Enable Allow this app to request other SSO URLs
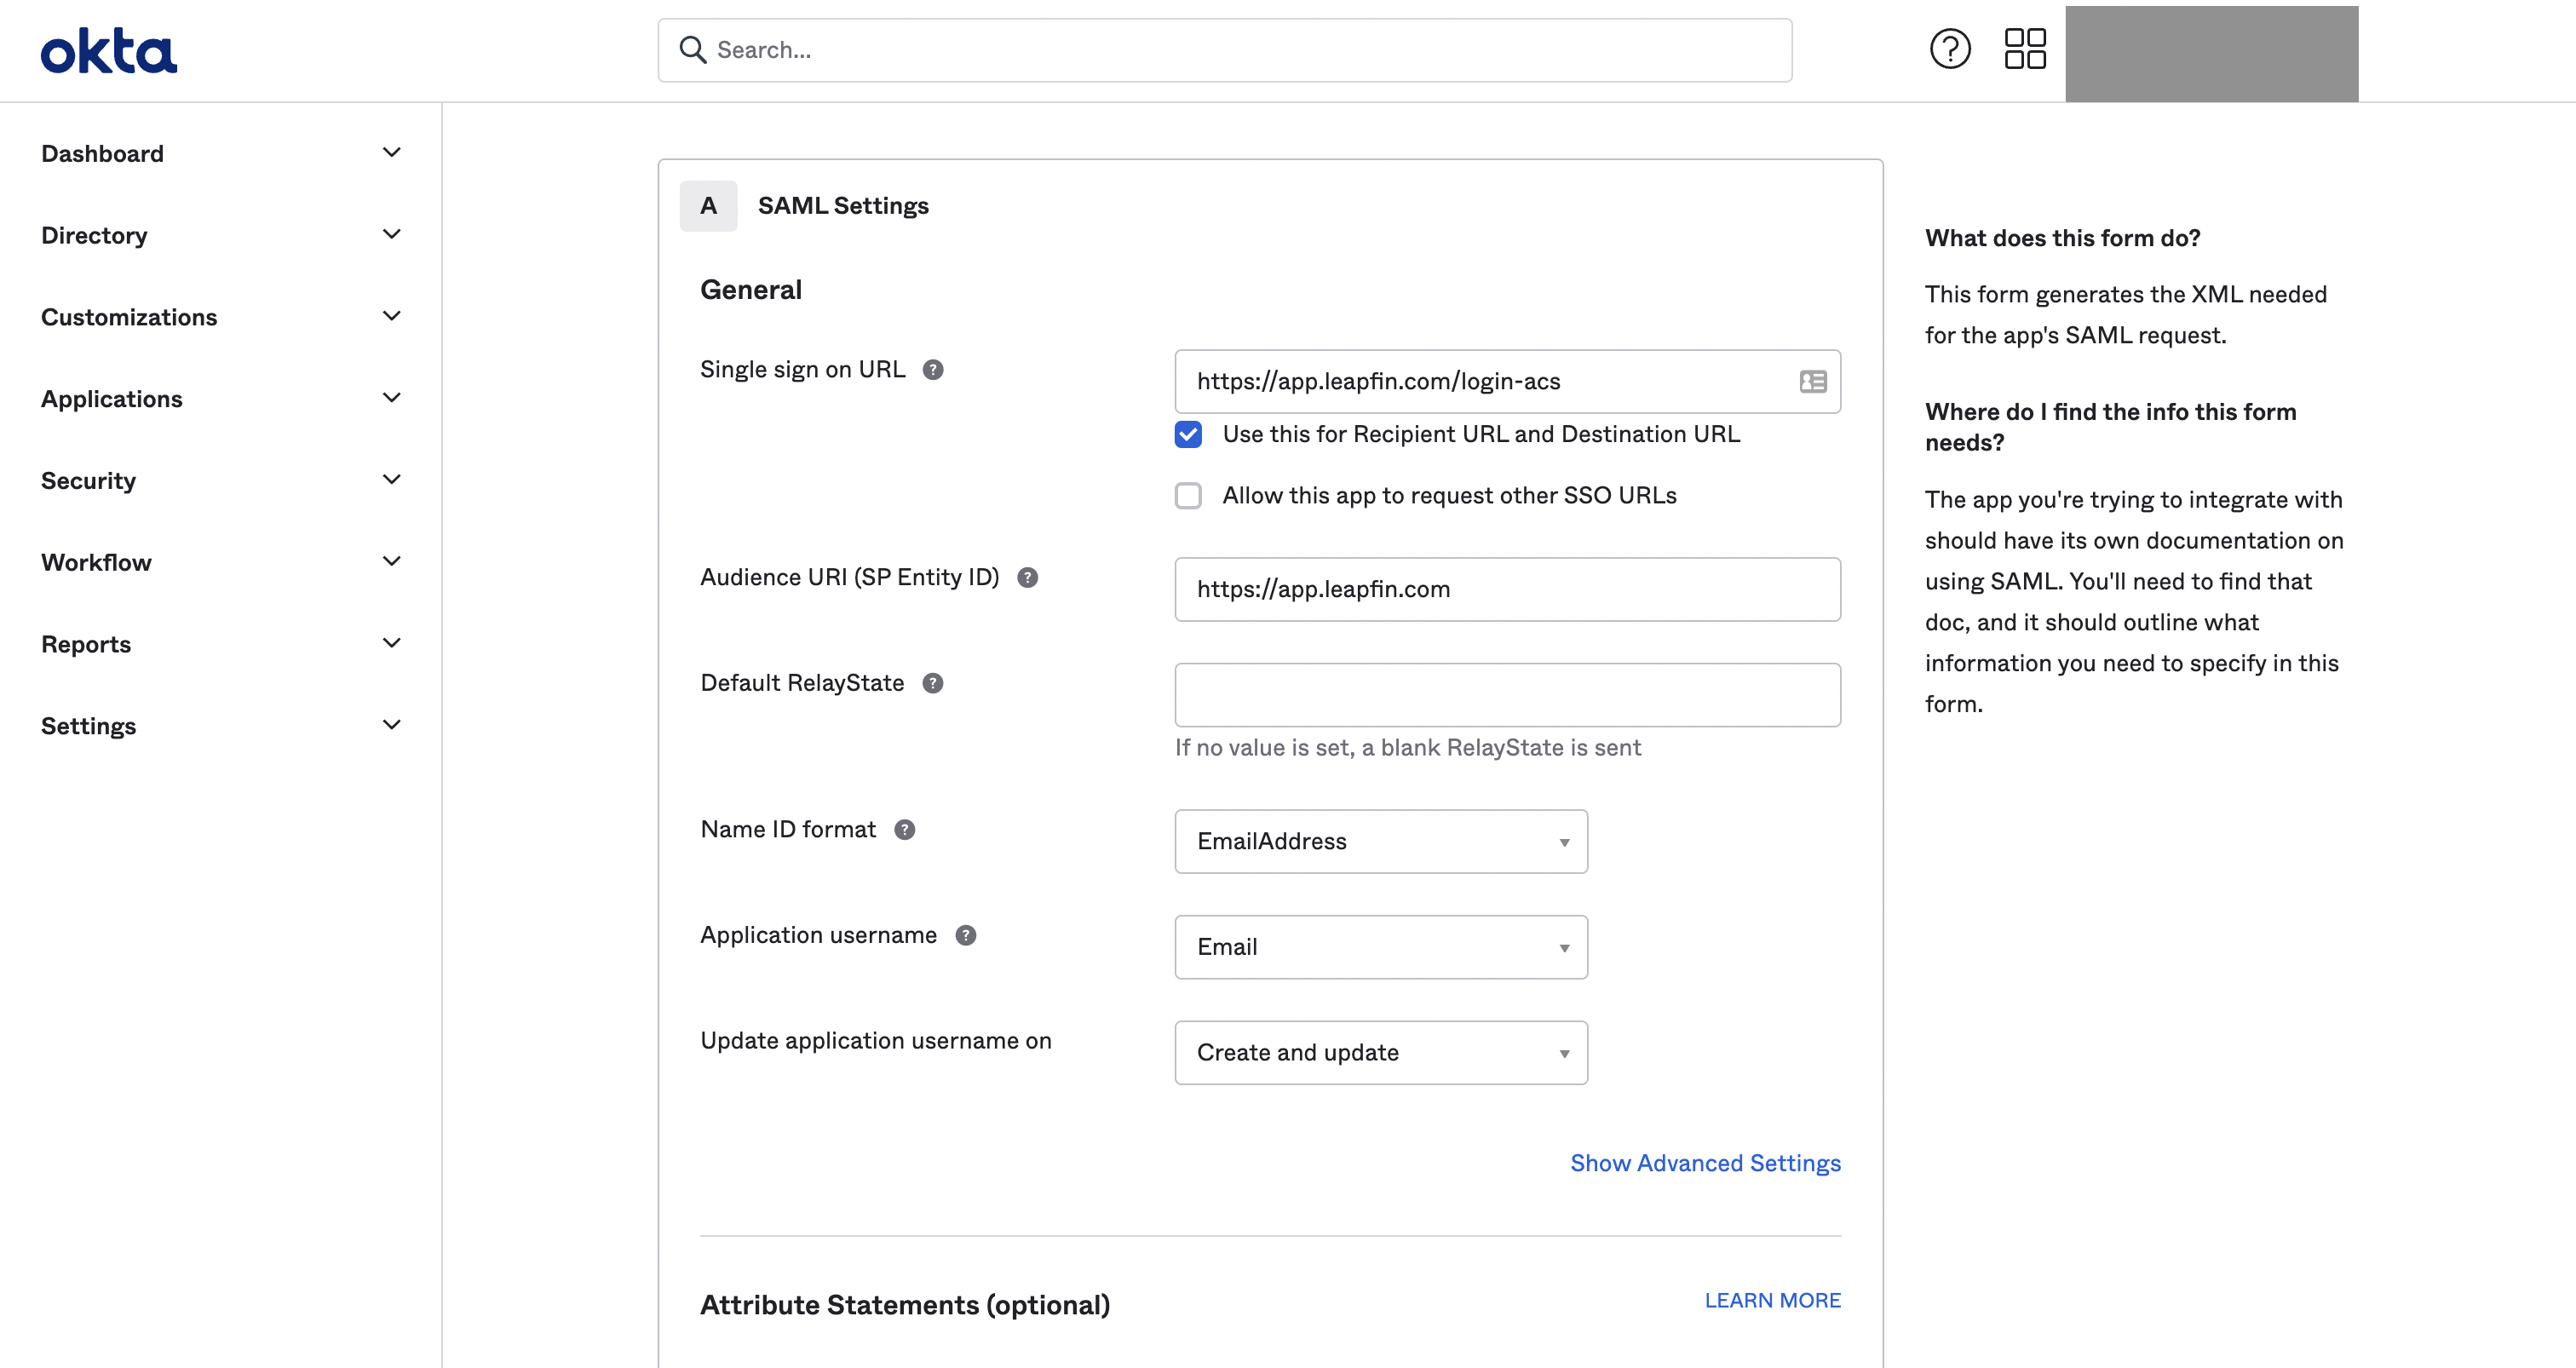Image resolution: width=2576 pixels, height=1368 pixels. pyautogui.click(x=1188, y=496)
